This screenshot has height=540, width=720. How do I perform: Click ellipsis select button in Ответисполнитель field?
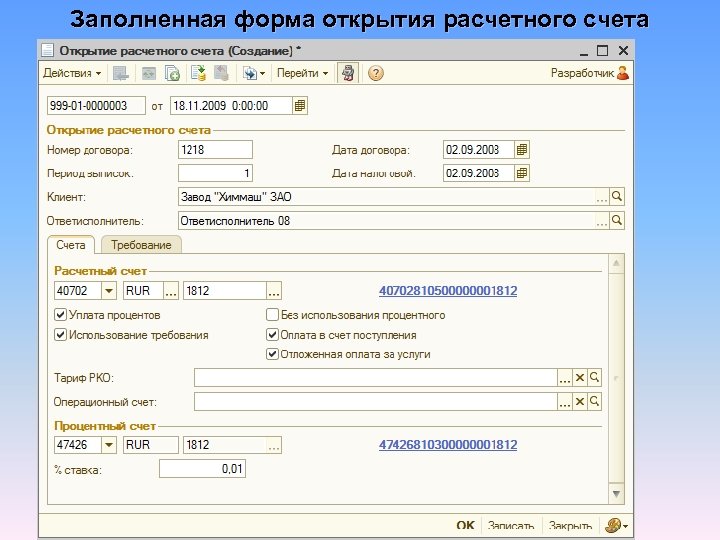click(602, 221)
